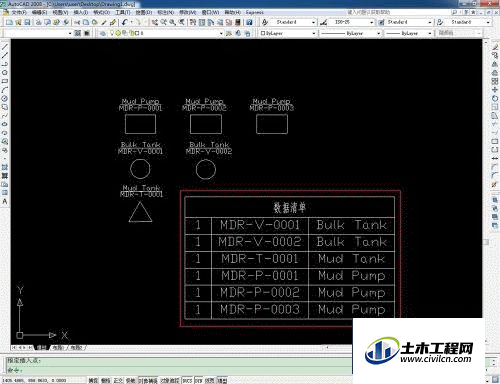500x384 pixels.
Task: Open the 窗口(W) menu
Action: (210, 12)
